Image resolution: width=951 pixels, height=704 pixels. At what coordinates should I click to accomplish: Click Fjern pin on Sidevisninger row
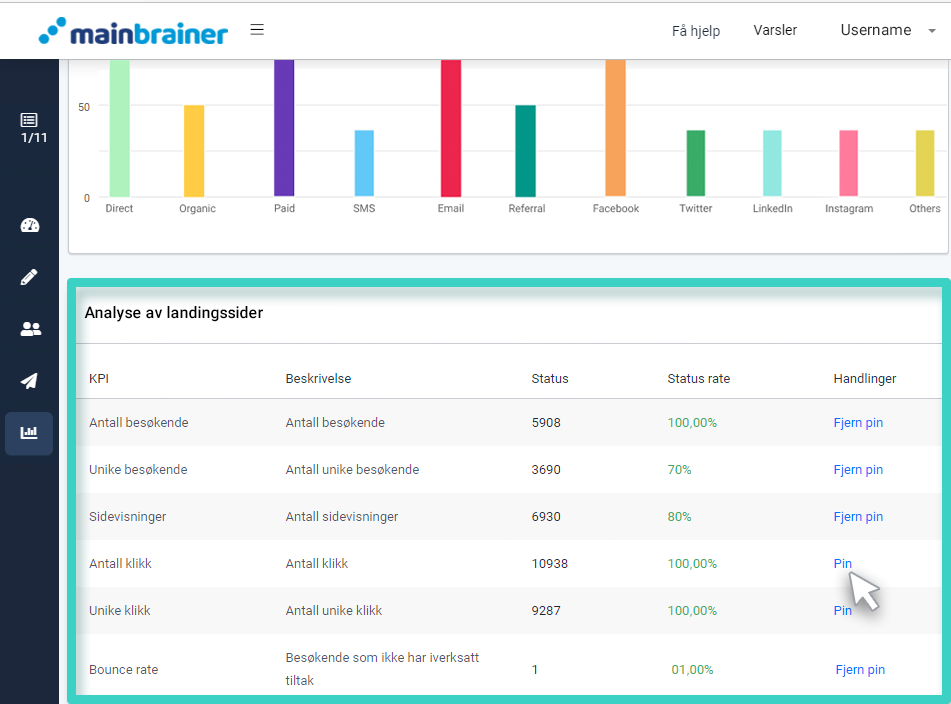click(858, 517)
